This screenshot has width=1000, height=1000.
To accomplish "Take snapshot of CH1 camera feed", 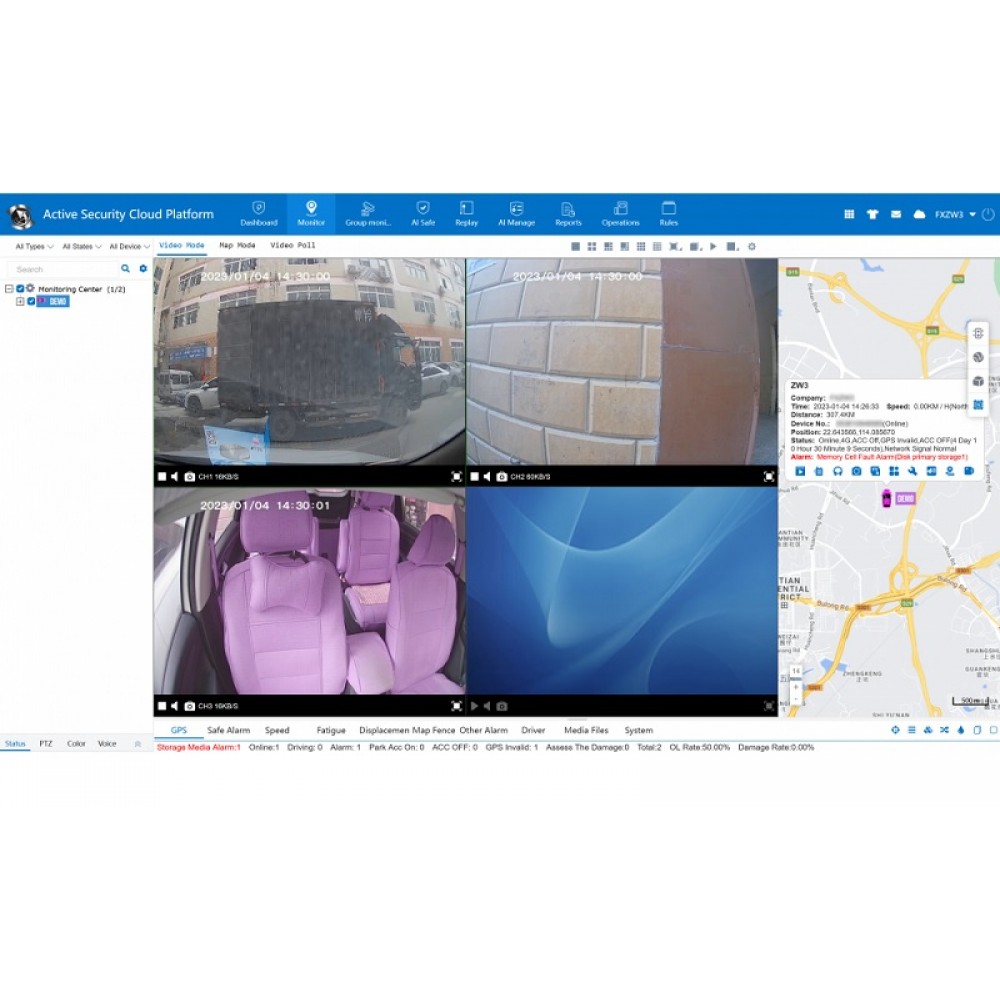I will point(190,477).
